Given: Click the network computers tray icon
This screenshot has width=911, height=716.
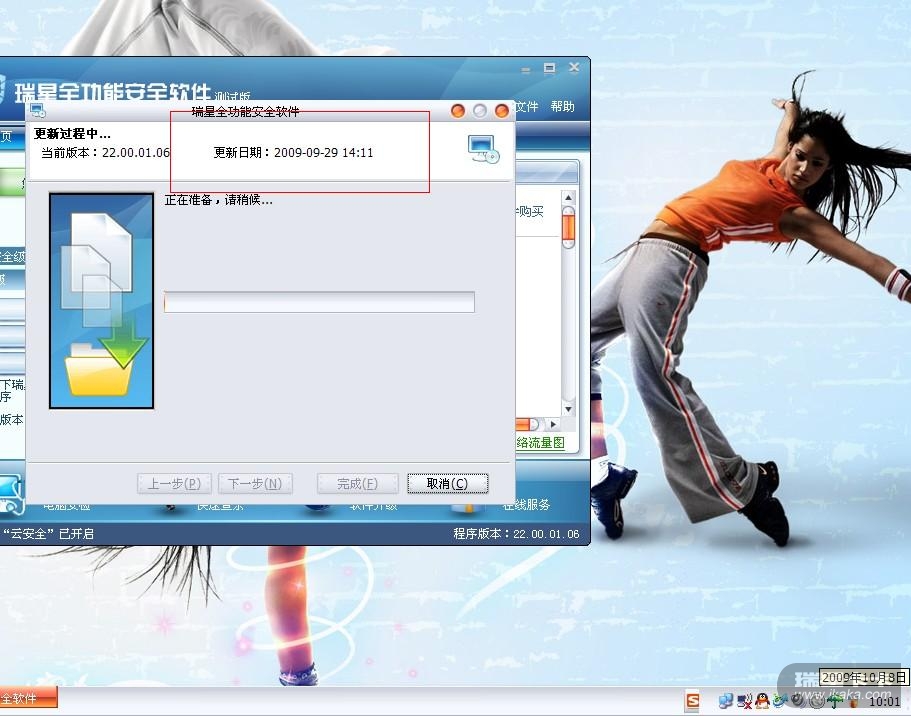Looking at the screenshot, I should coord(726,701).
